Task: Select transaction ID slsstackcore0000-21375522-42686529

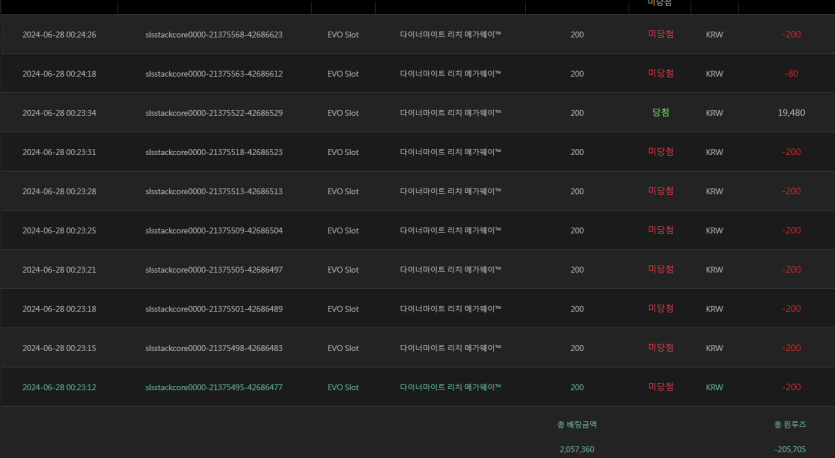Action: (x=214, y=113)
